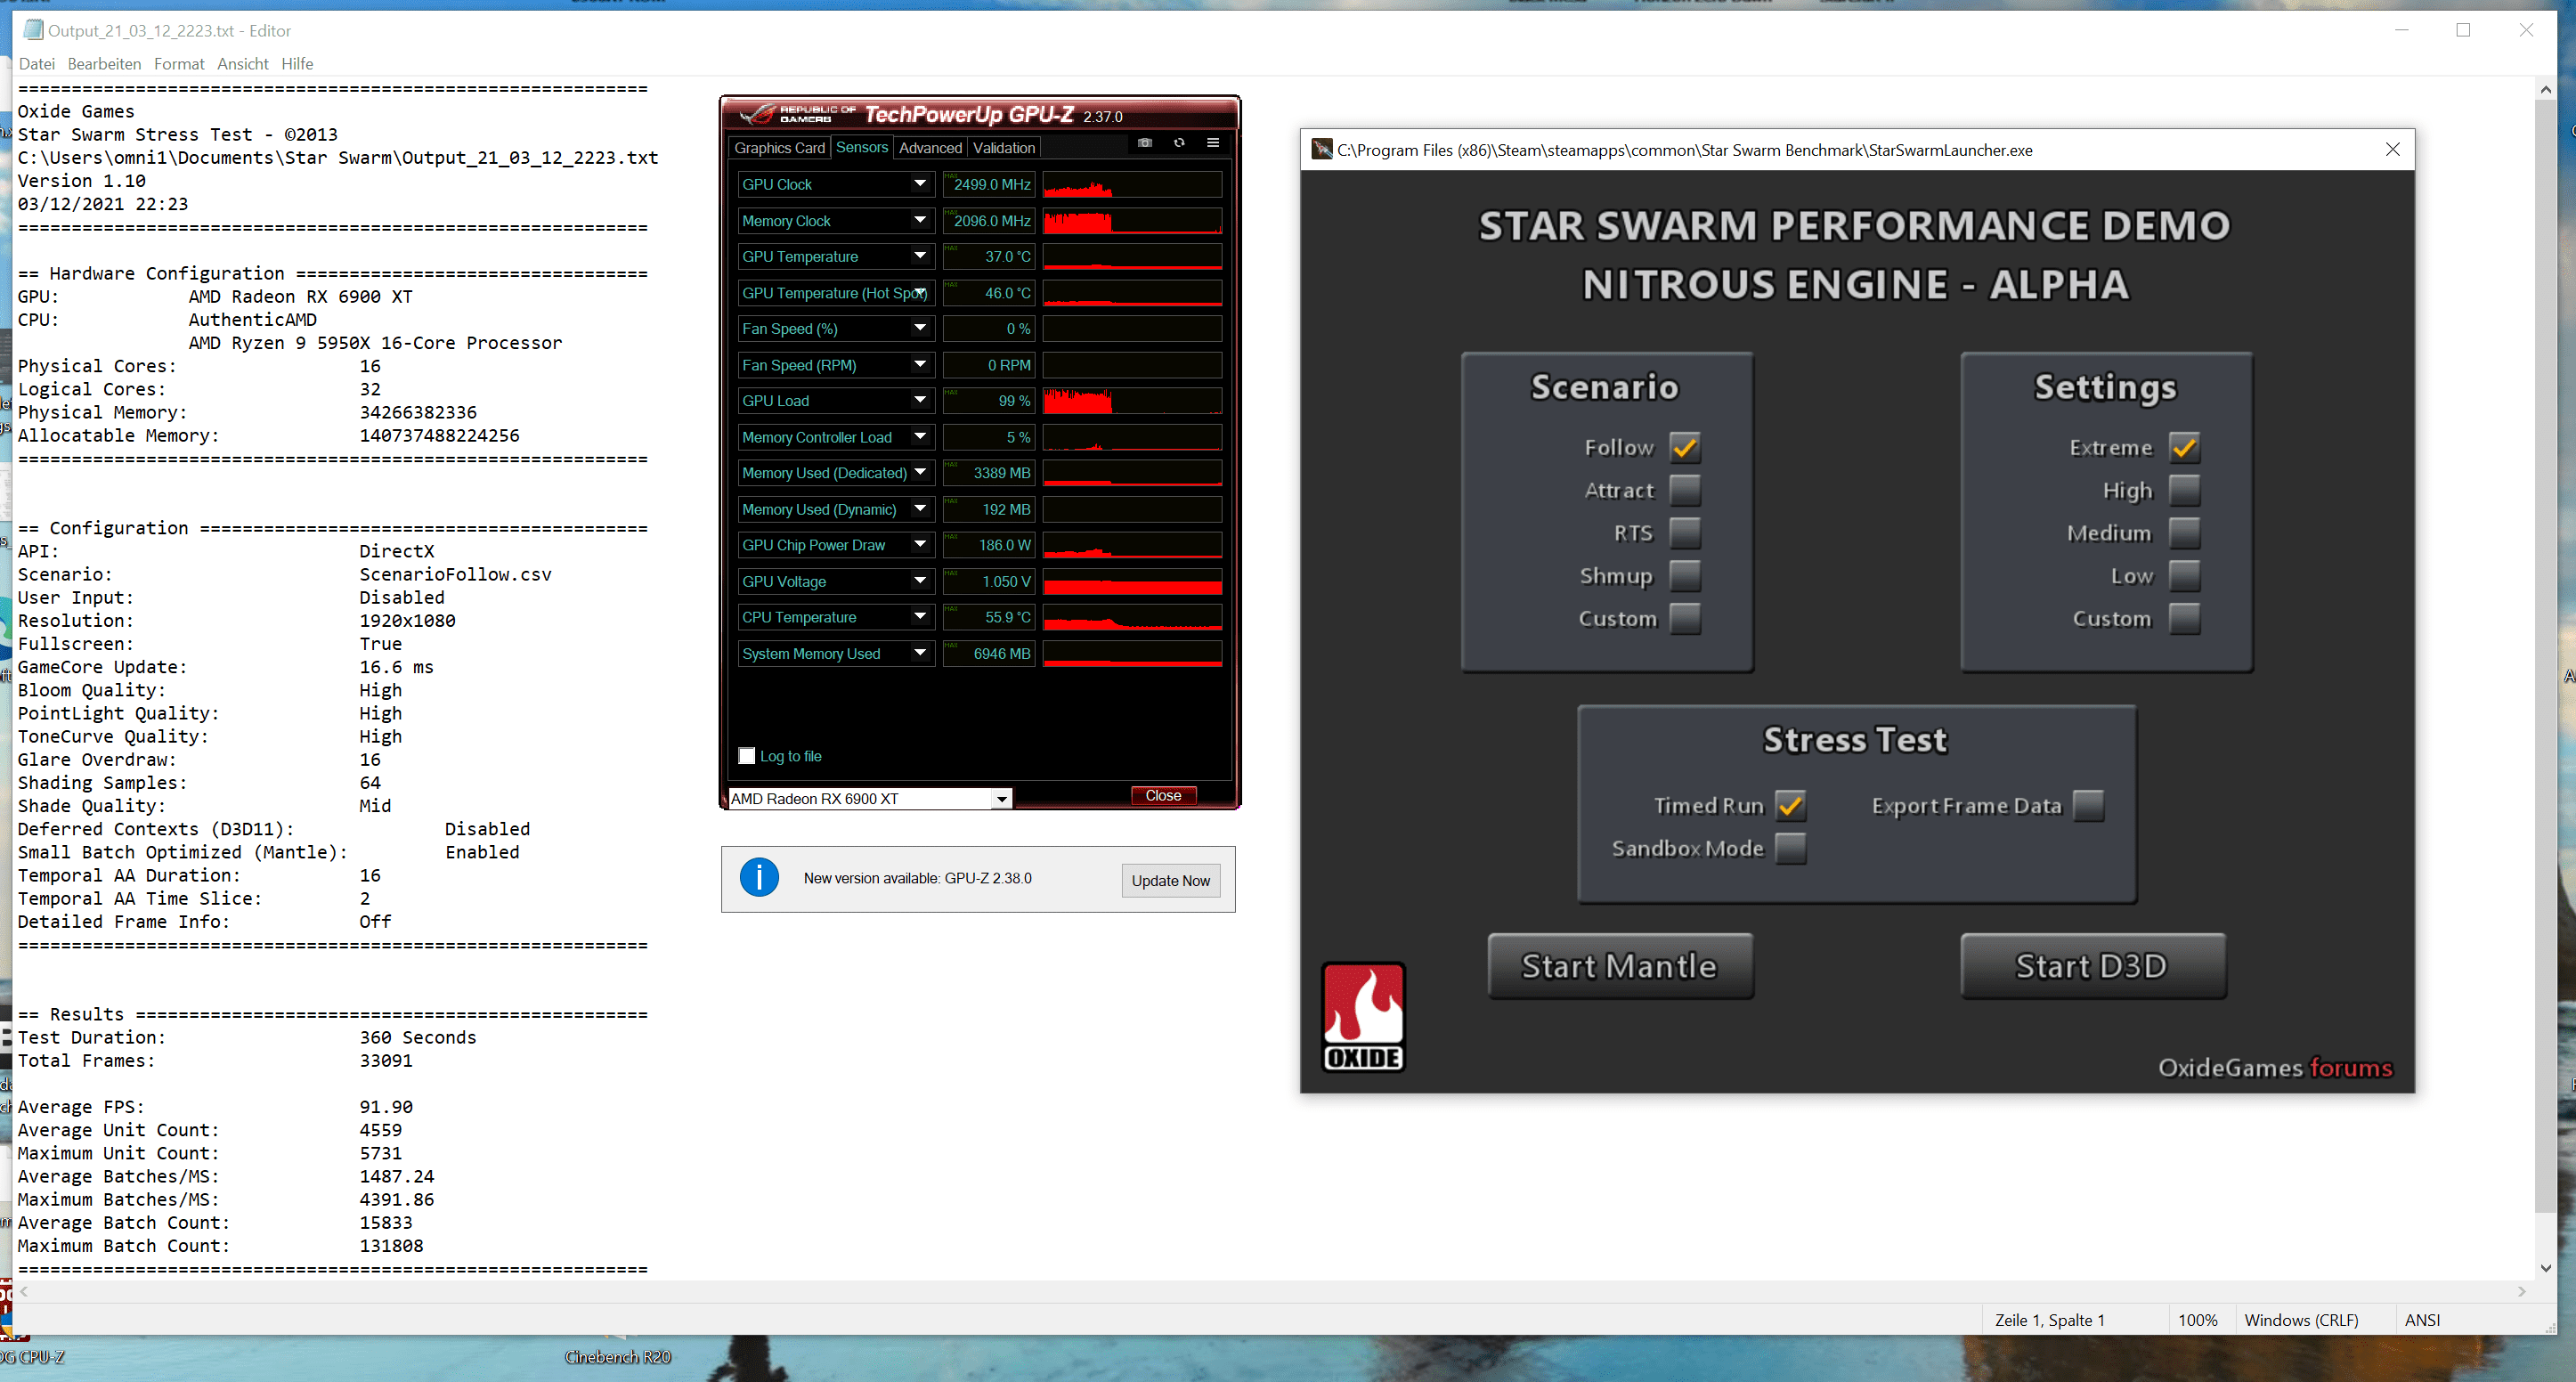This screenshot has height=1382, width=2576.
Task: Open the Memory Clock sensor dropdown
Action: 920,220
